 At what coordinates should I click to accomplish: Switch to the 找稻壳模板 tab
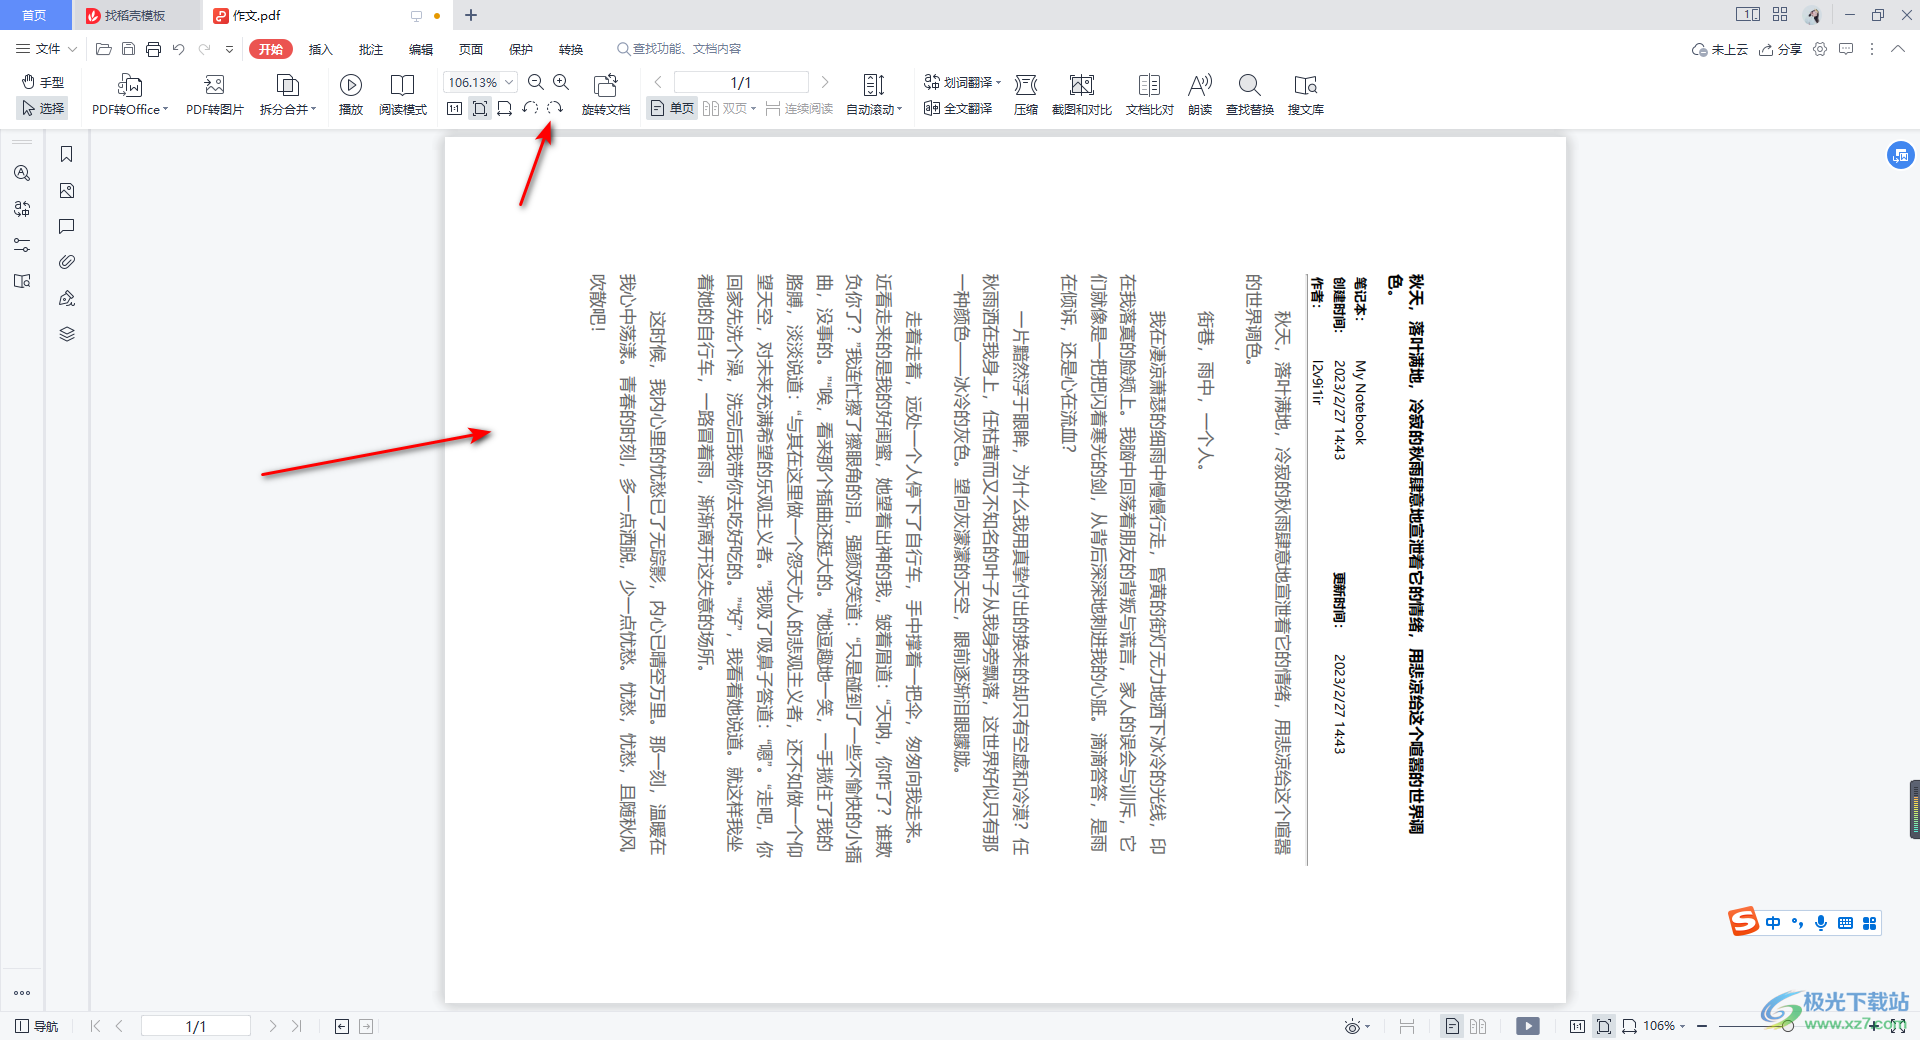point(135,15)
